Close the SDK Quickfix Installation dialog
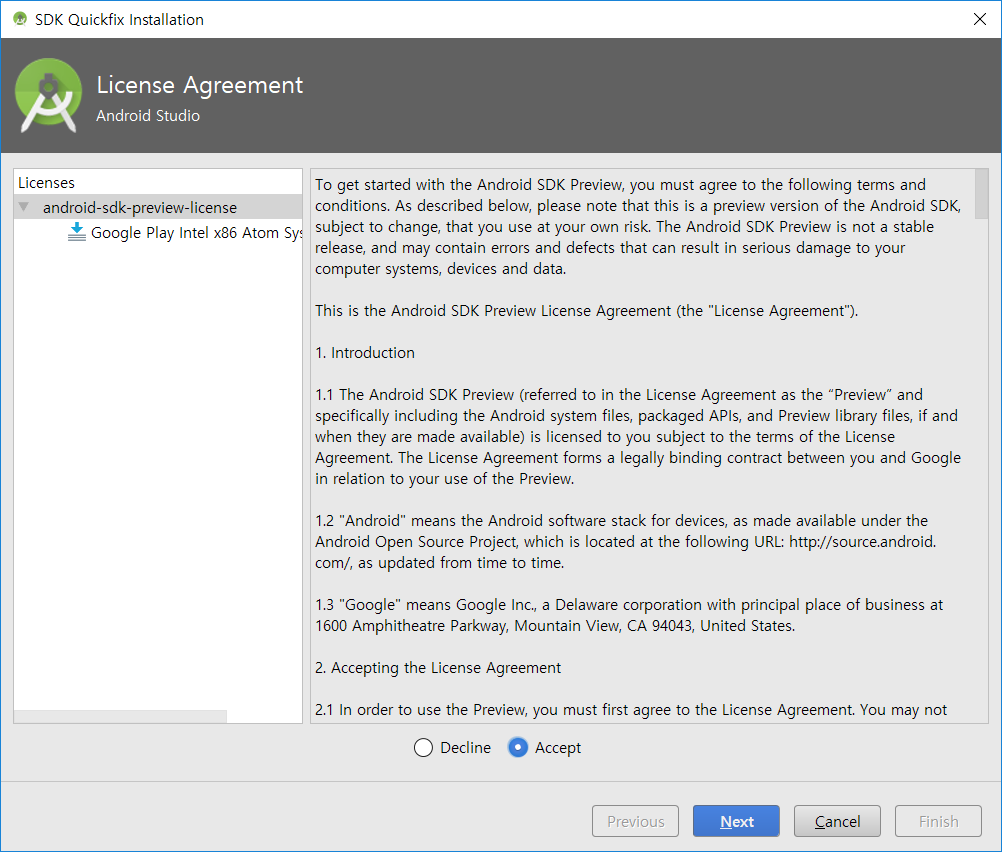The image size is (1002, 852). [x=980, y=19]
